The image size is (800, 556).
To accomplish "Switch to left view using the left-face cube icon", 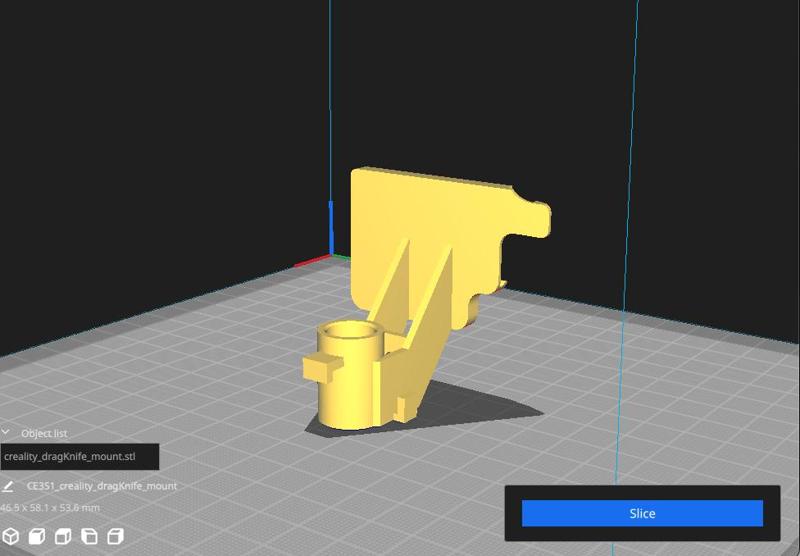I will pos(89,536).
